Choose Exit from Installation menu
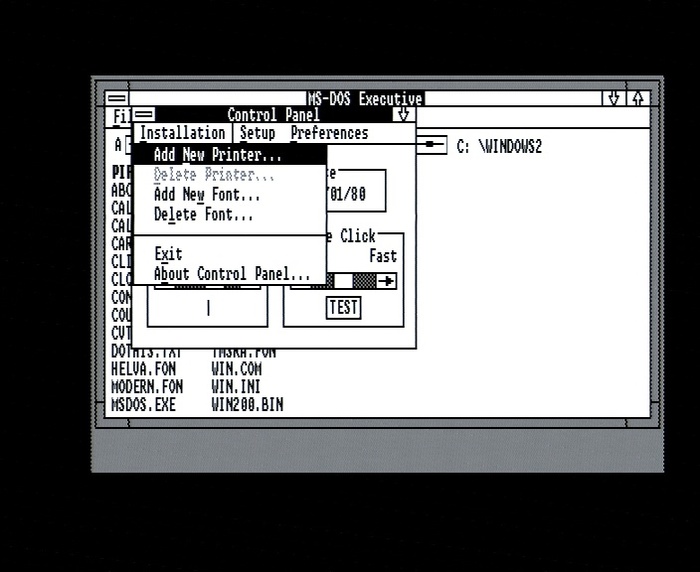The width and height of the screenshot is (700, 572). tap(168, 254)
